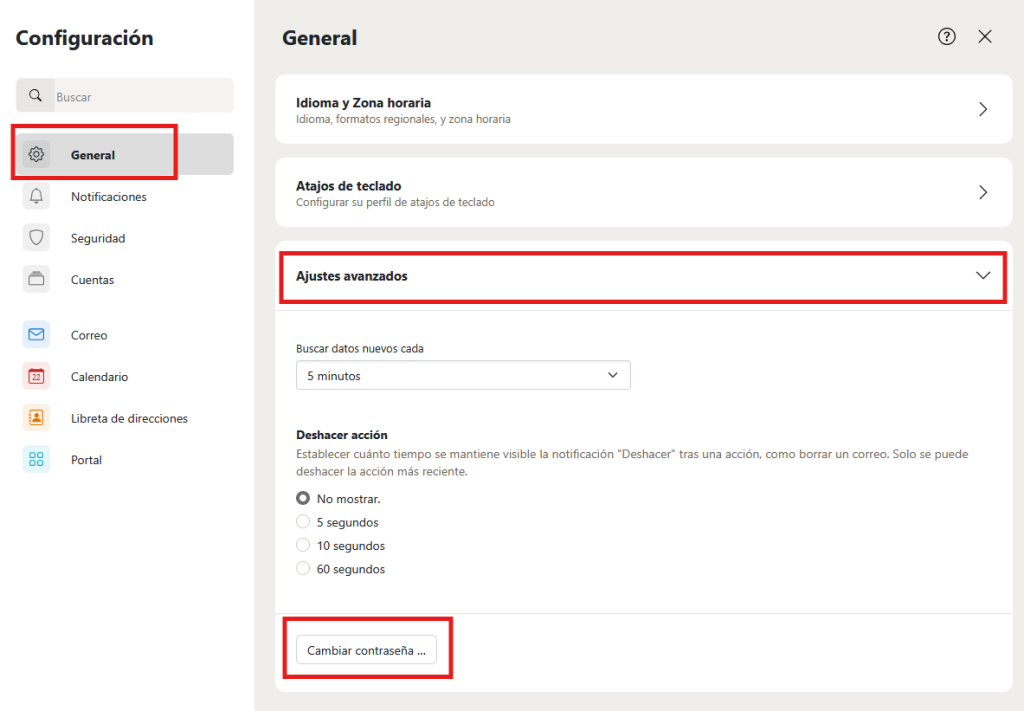
Task: Close the Configuración dialog with X
Action: point(985,37)
